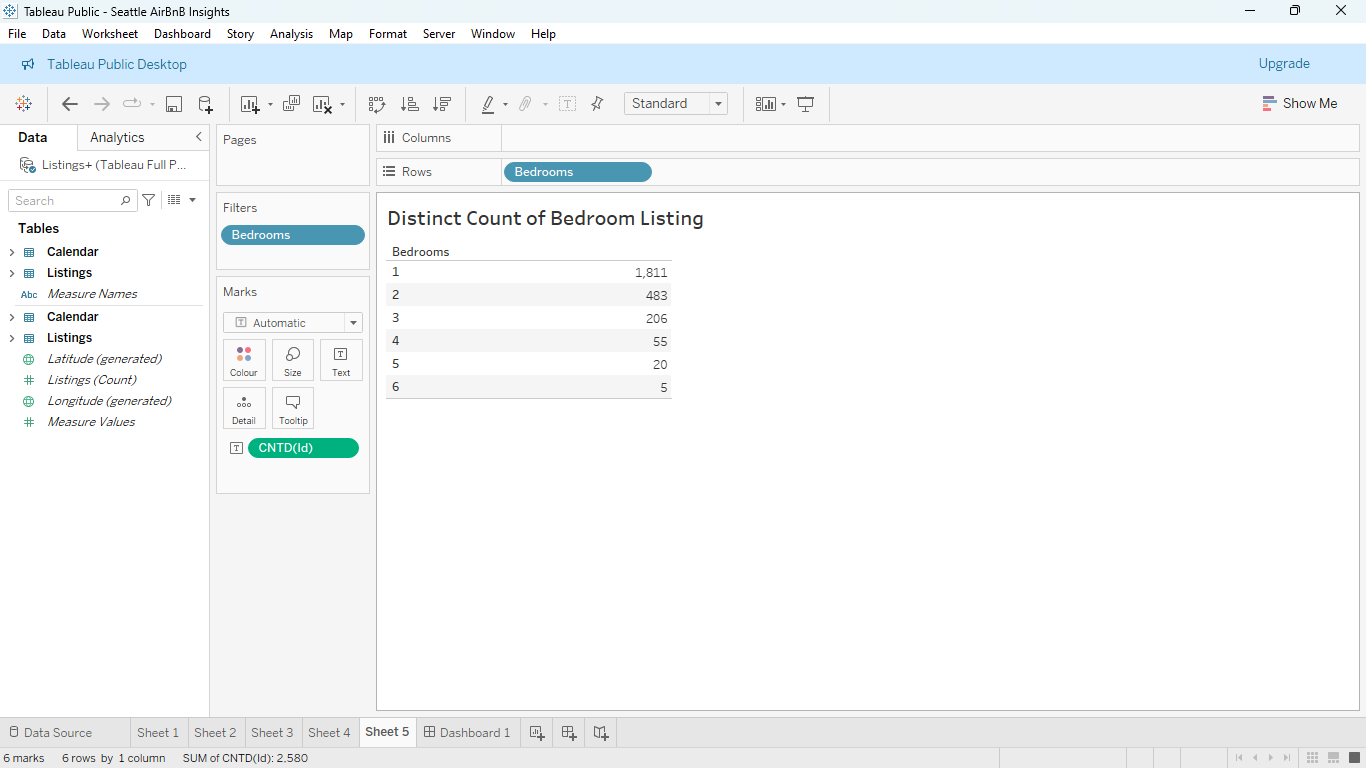
Task: Select the 1,811 value cell
Action: point(651,272)
